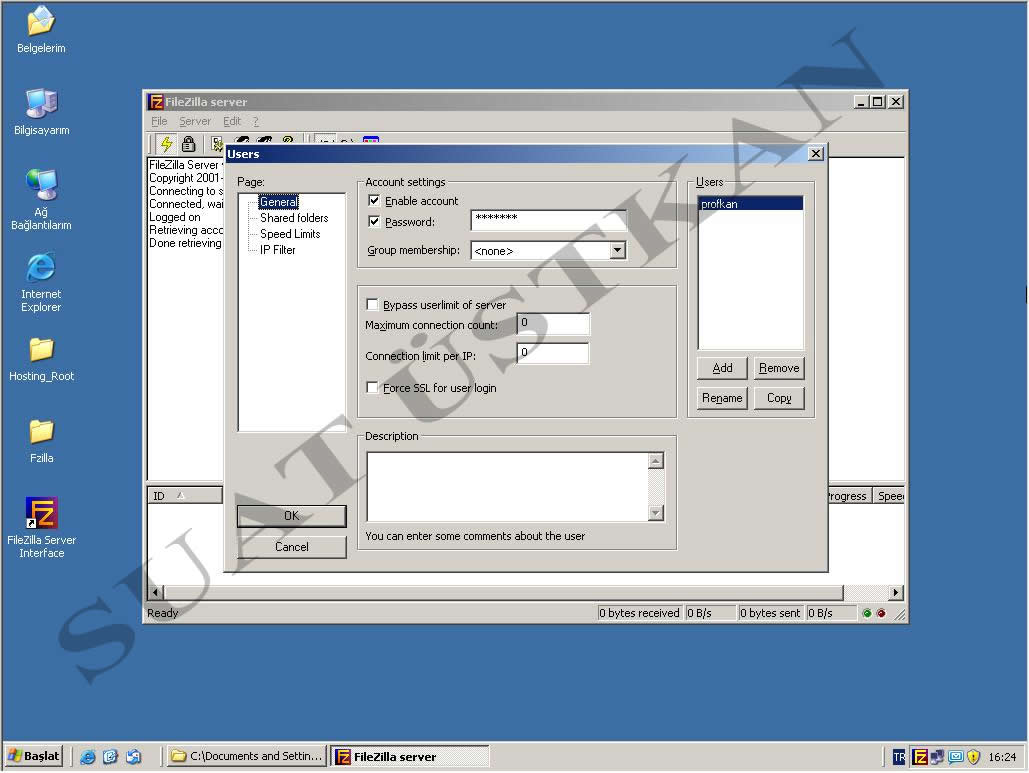This screenshot has width=1029, height=773.
Task: Switch to the Speed Limits page
Action: click(x=290, y=234)
